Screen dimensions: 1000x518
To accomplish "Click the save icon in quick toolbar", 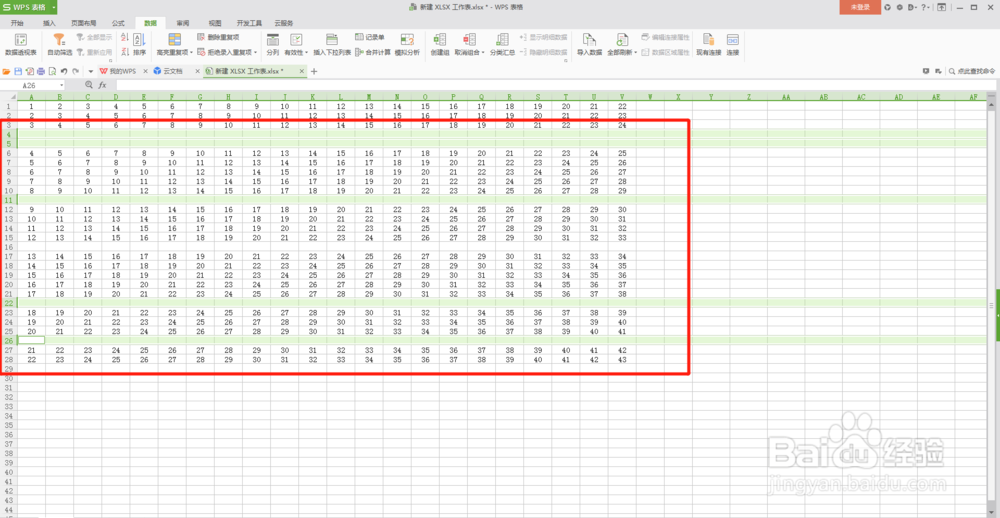I will pos(18,71).
